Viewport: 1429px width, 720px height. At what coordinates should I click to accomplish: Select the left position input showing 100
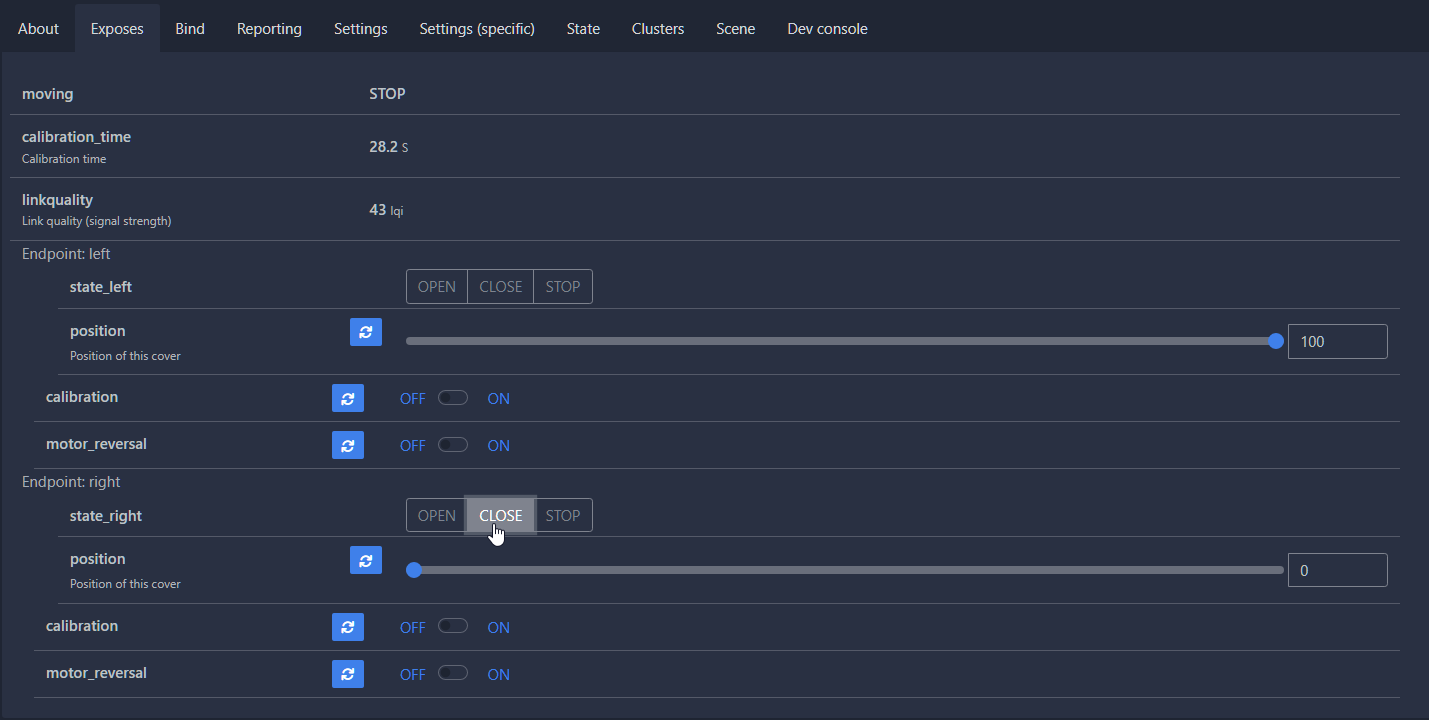pyautogui.click(x=1337, y=341)
